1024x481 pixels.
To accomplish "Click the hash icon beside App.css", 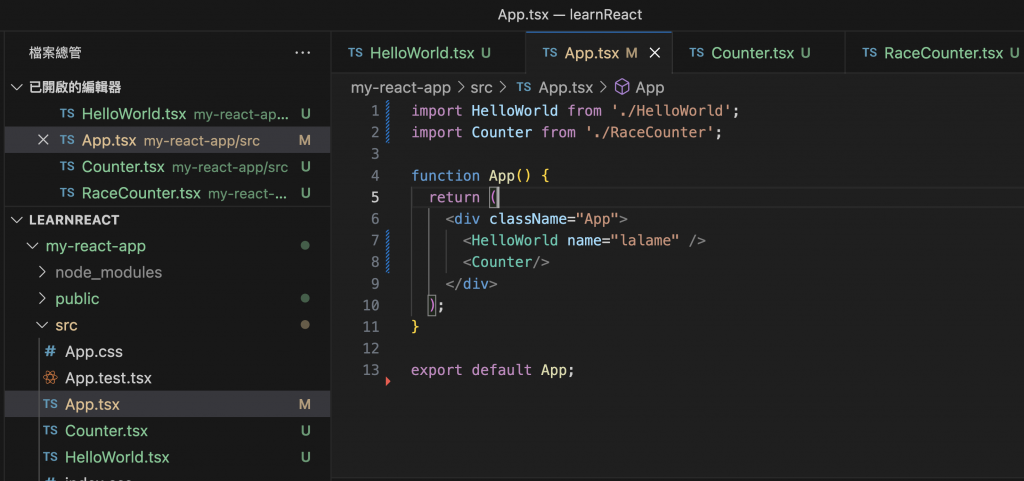I will [50, 352].
